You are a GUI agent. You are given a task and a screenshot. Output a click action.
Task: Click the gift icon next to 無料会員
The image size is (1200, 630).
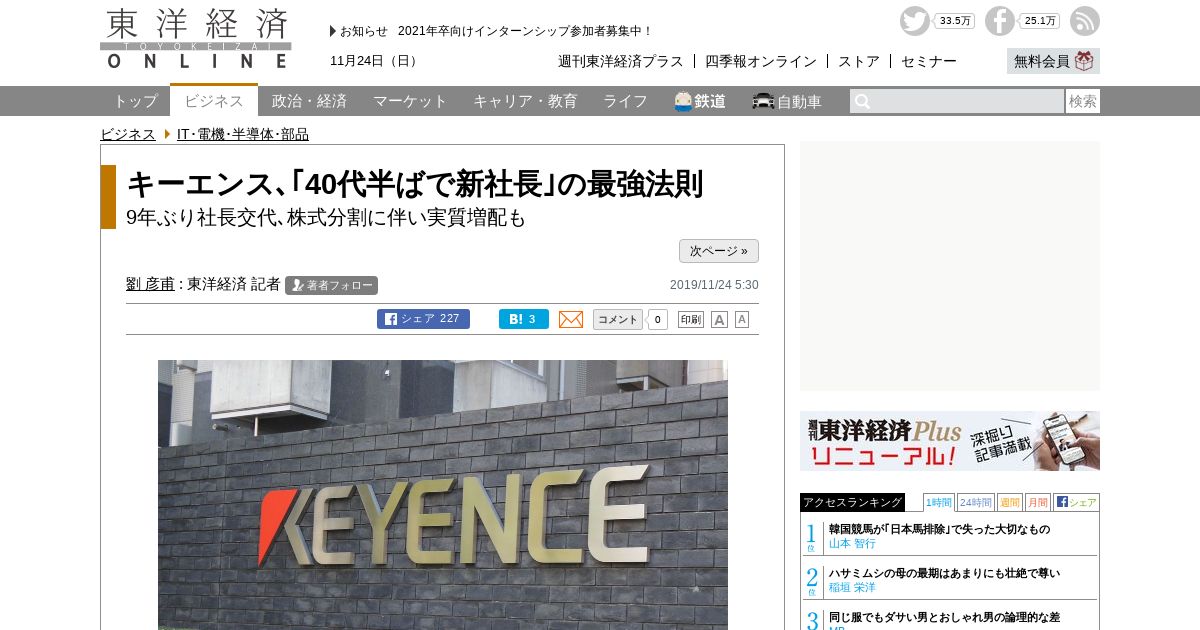coord(1085,61)
